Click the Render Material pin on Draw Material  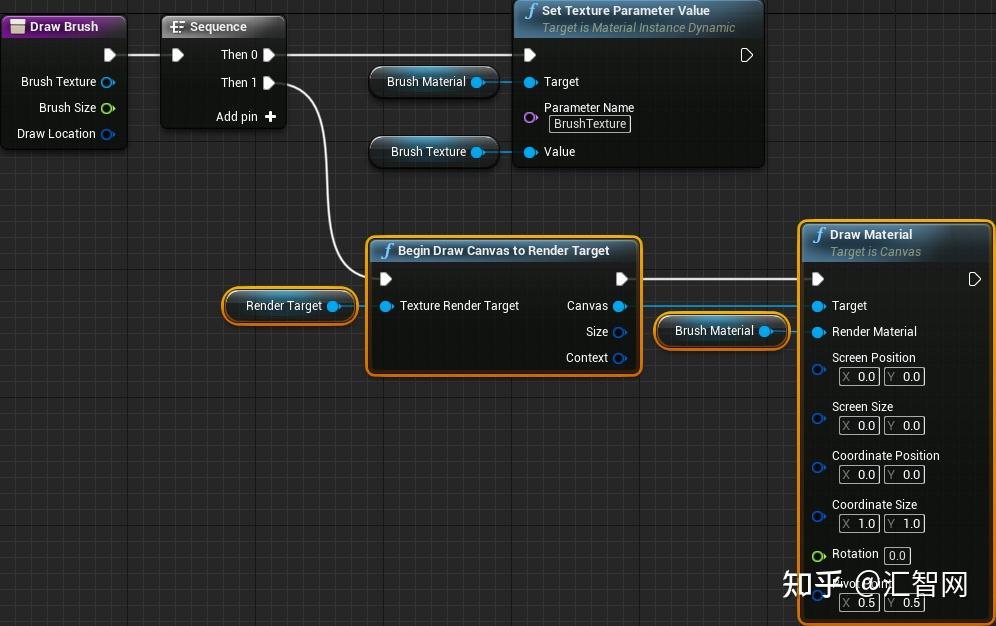click(x=819, y=332)
